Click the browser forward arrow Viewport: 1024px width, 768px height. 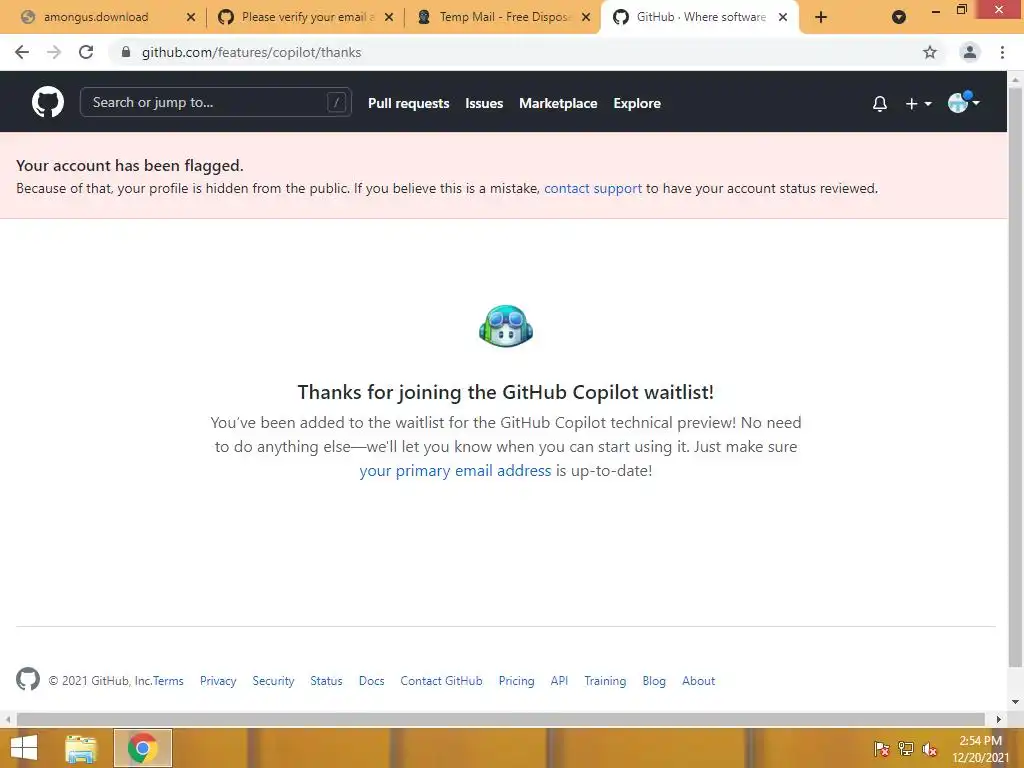[54, 52]
